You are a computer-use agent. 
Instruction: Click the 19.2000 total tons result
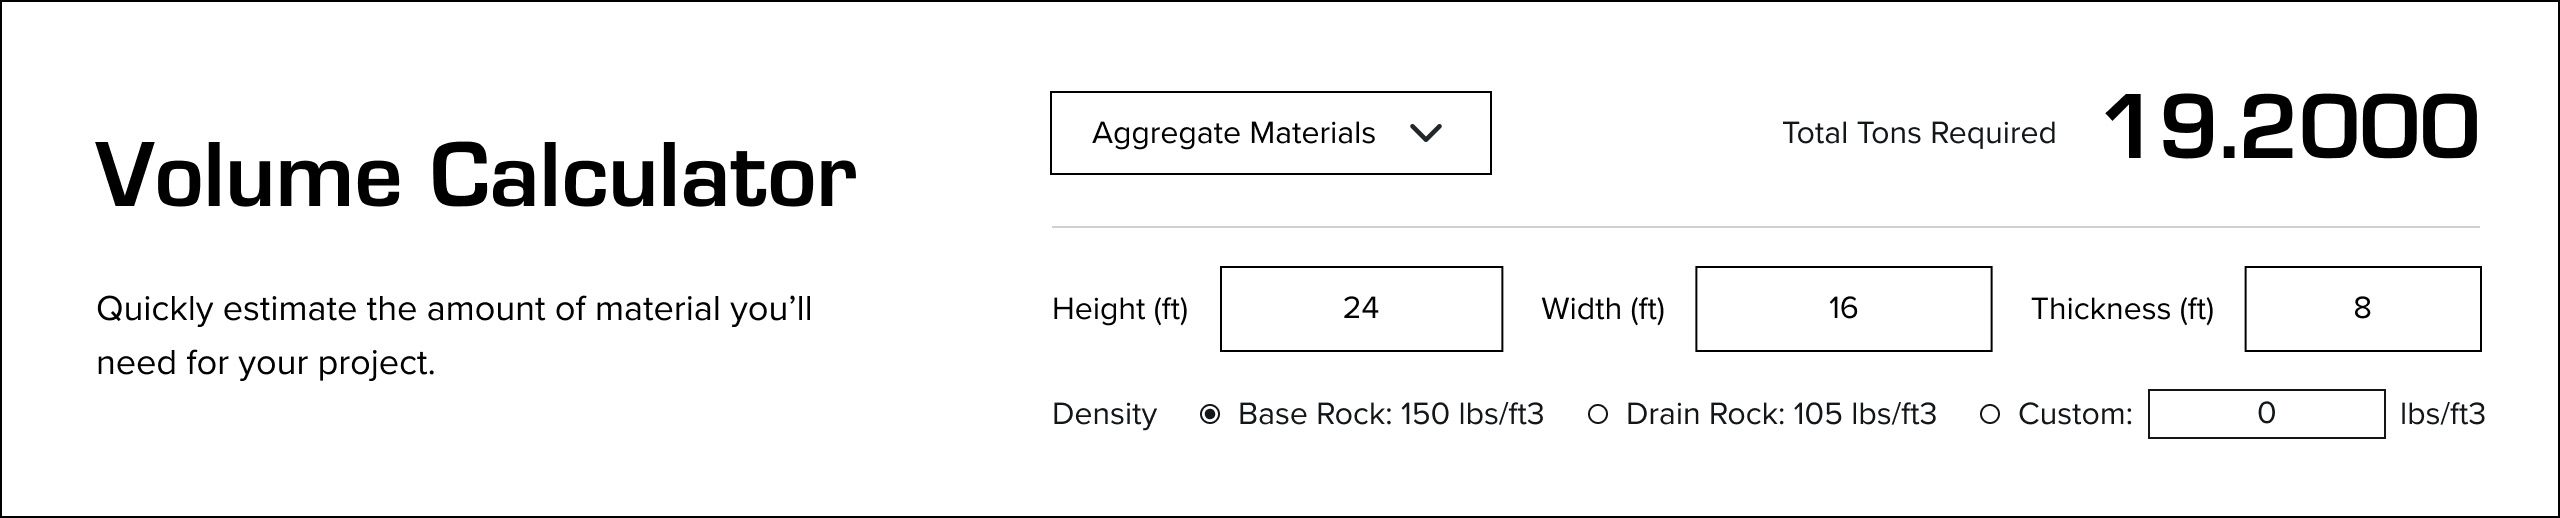2291,129
